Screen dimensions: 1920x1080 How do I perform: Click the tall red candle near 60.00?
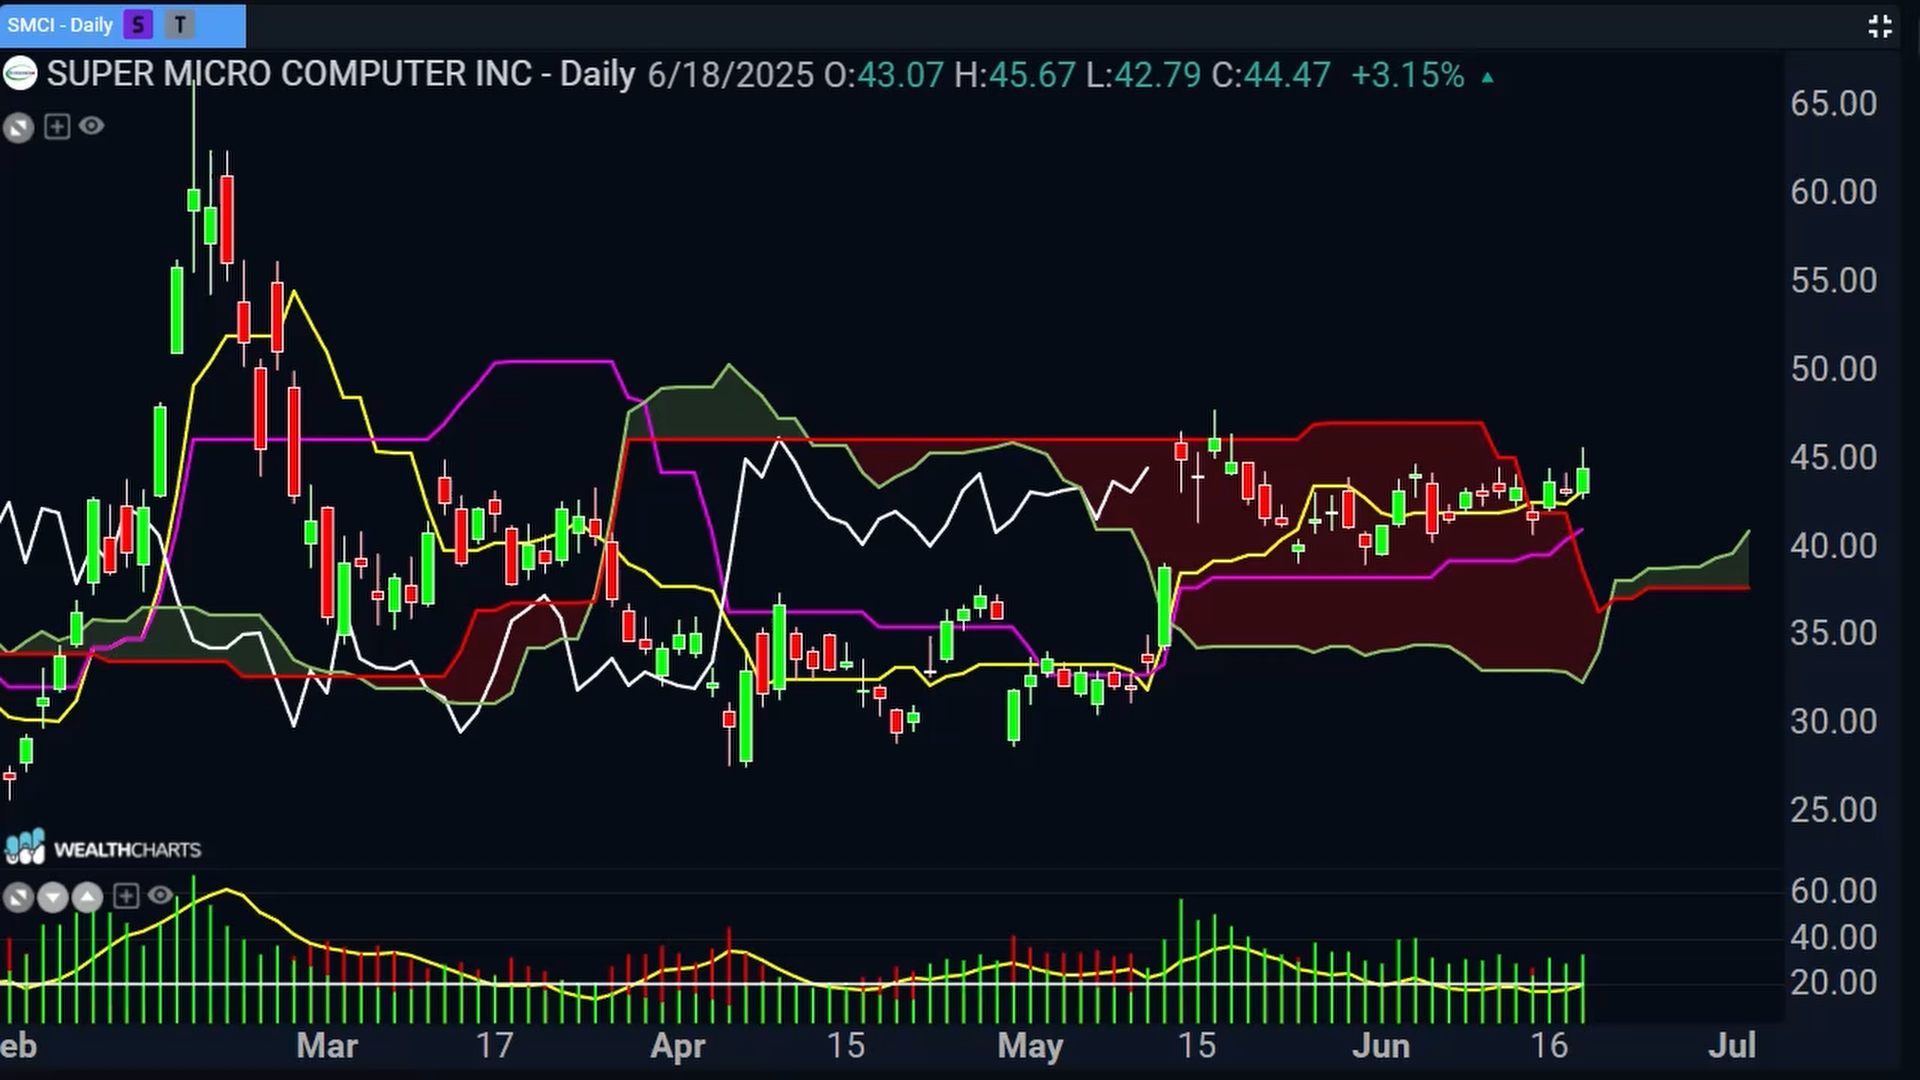(x=228, y=219)
